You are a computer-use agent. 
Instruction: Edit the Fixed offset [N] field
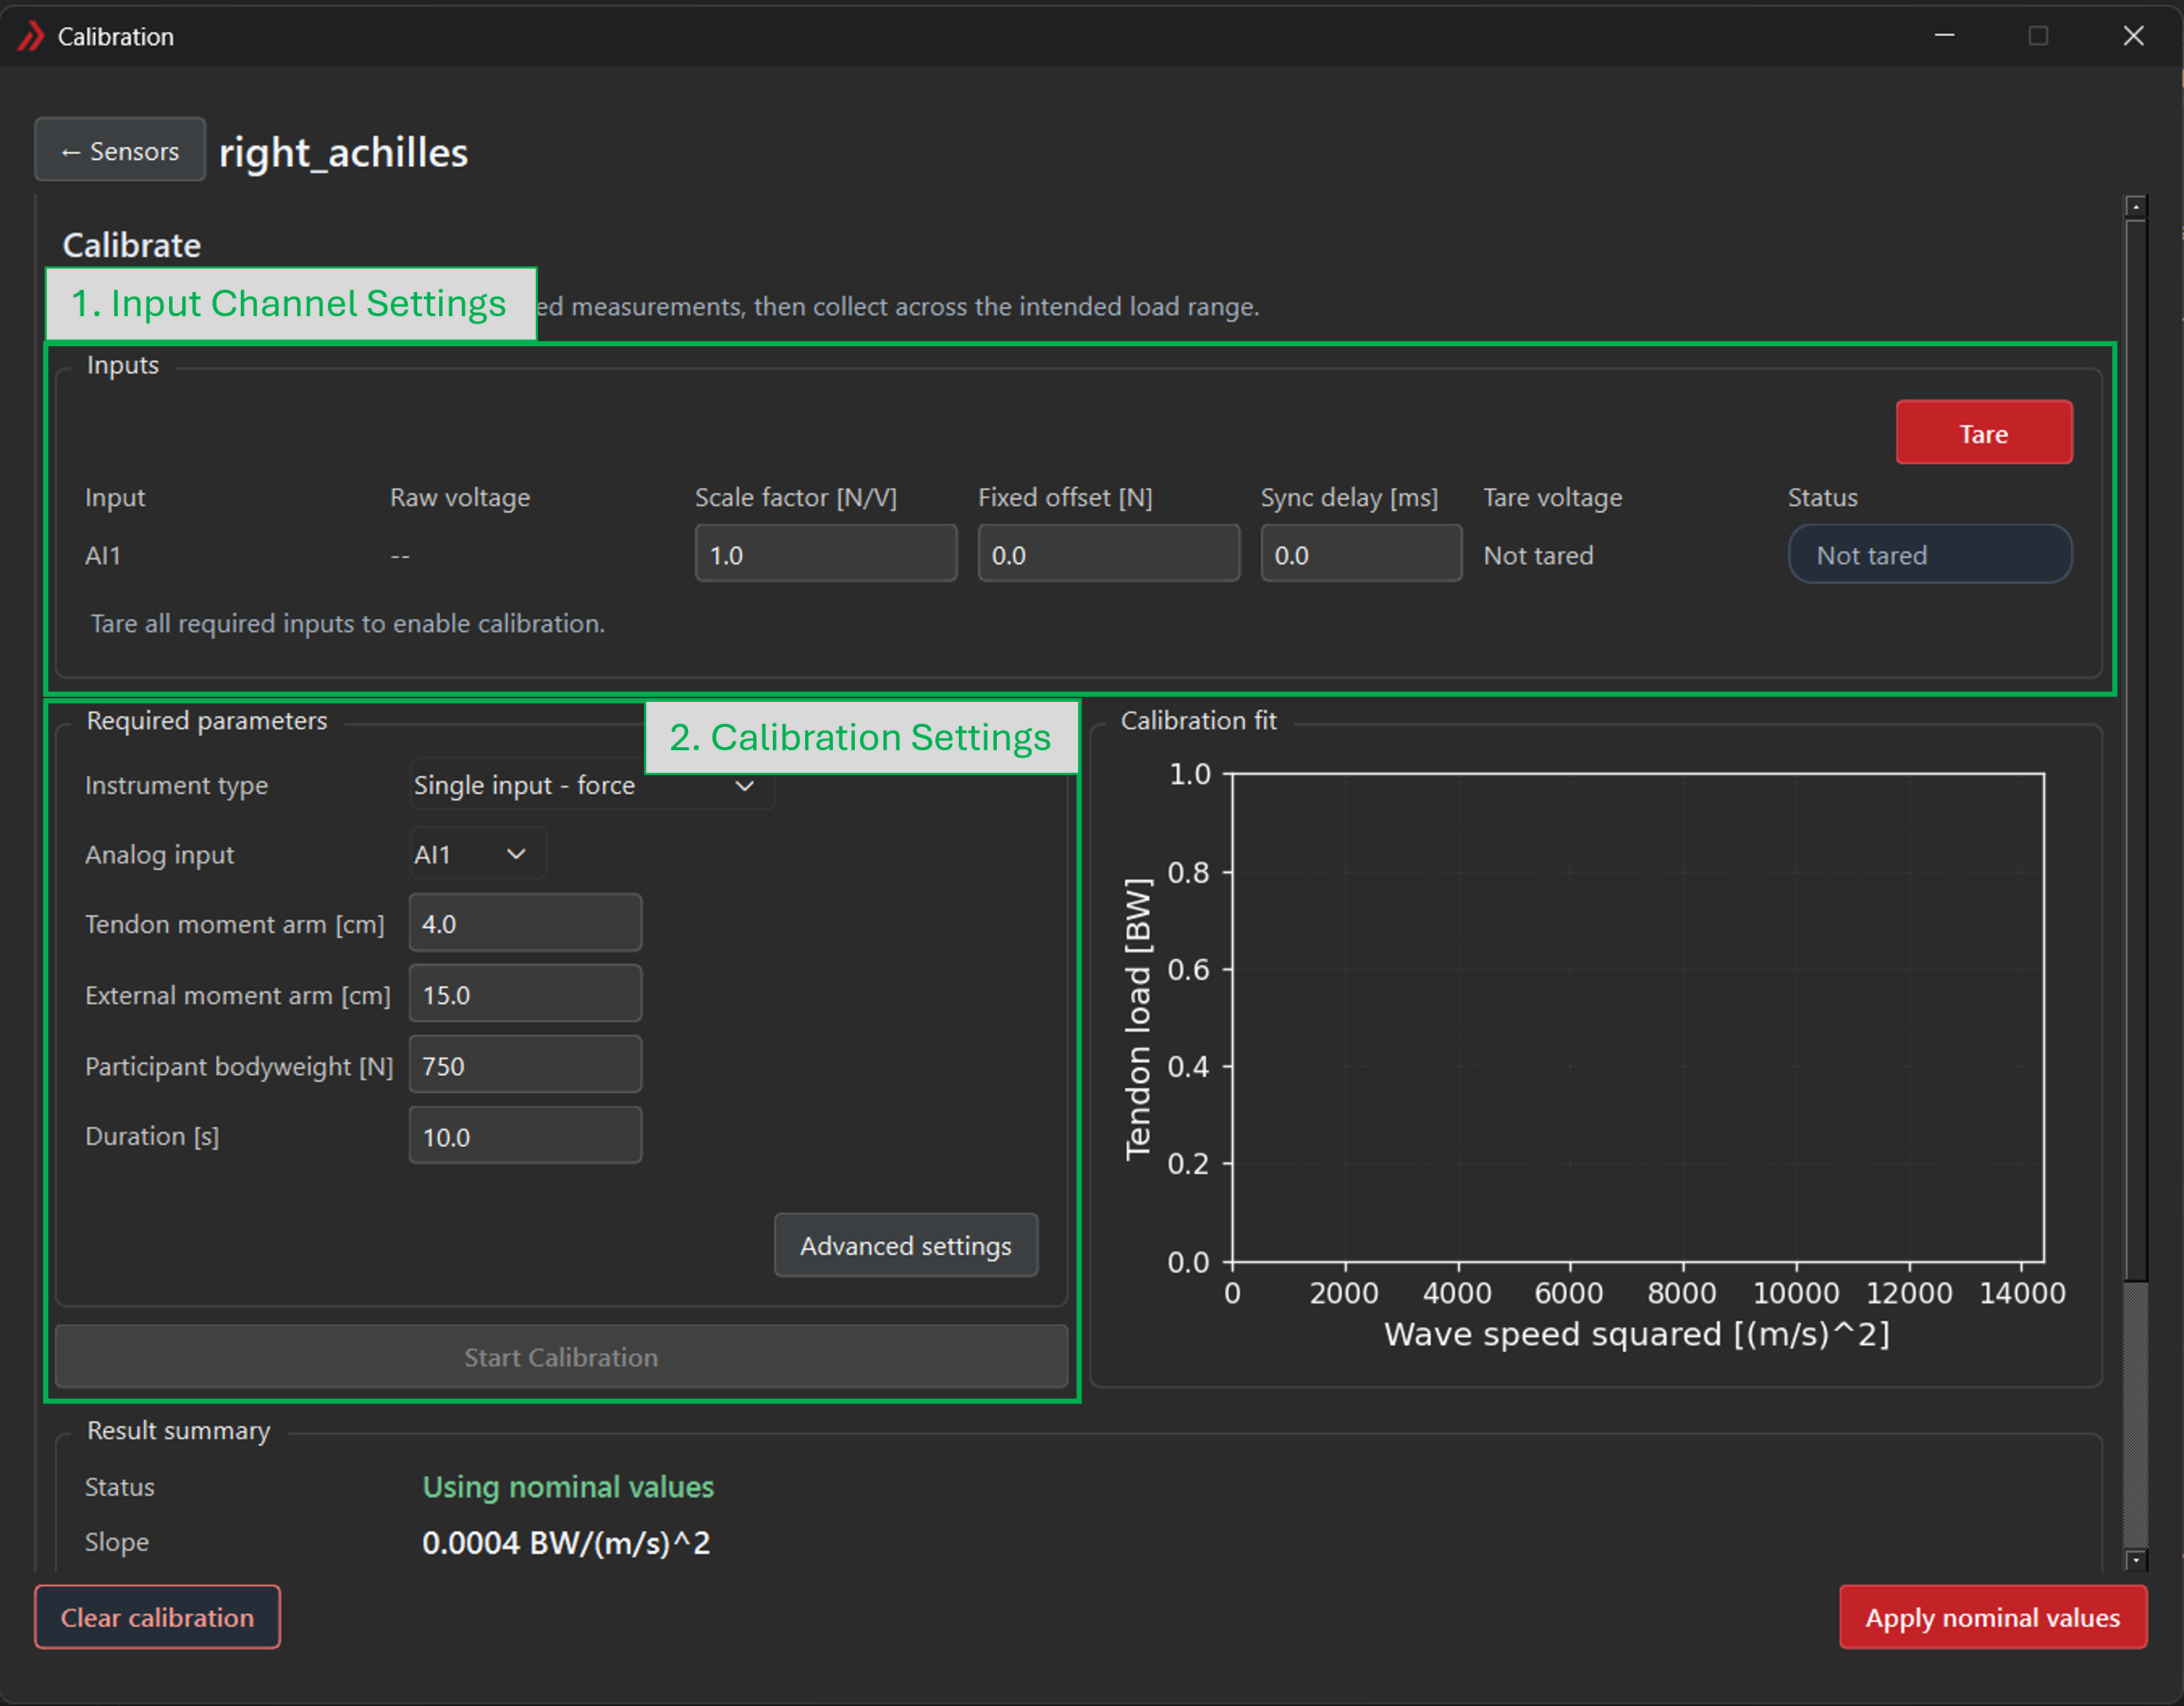(1108, 554)
